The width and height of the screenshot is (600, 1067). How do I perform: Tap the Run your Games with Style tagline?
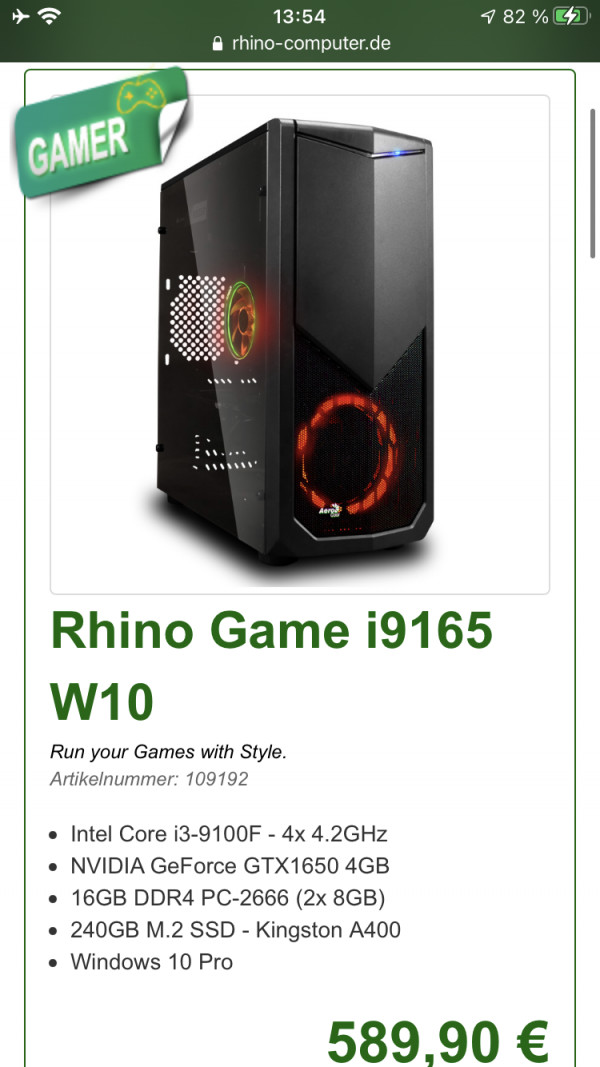pos(169,752)
